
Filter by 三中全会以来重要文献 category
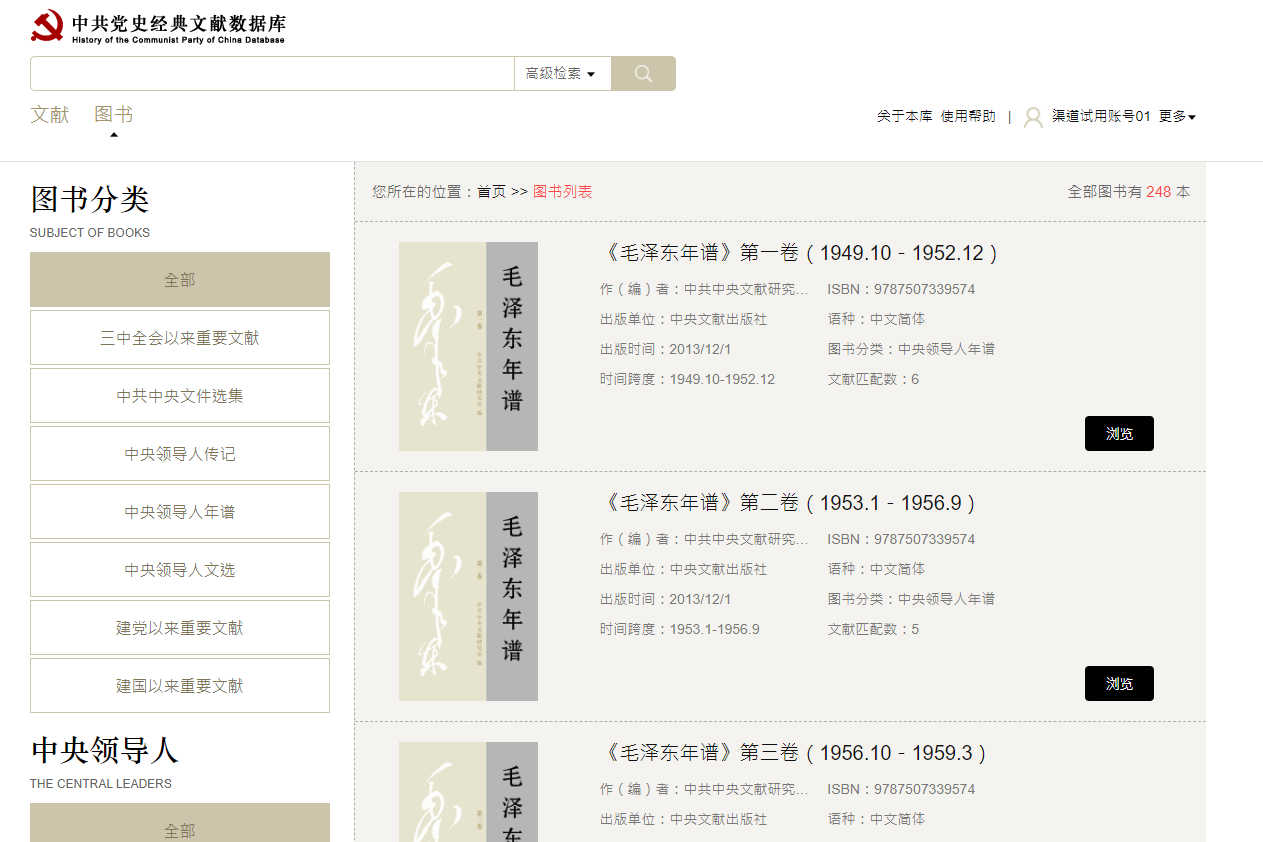180,338
